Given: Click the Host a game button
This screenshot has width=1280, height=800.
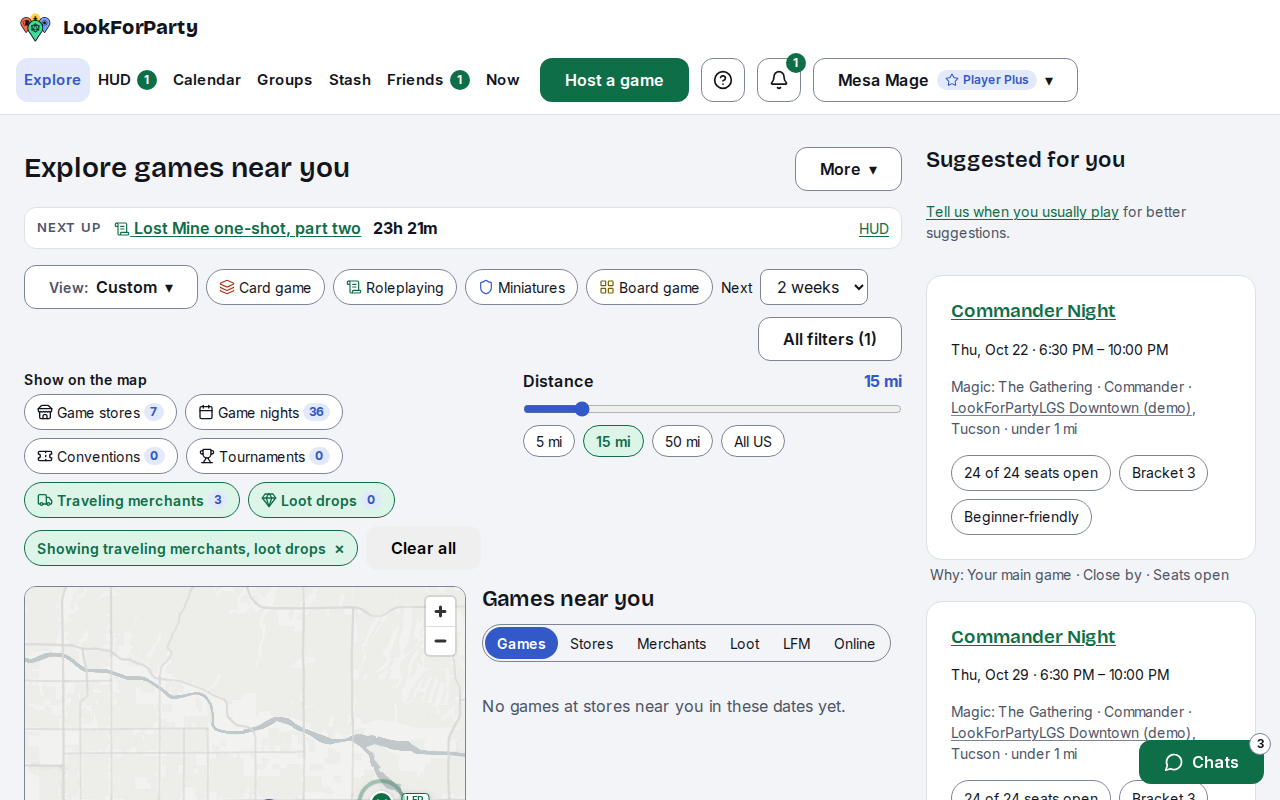Looking at the screenshot, I should tap(614, 80).
